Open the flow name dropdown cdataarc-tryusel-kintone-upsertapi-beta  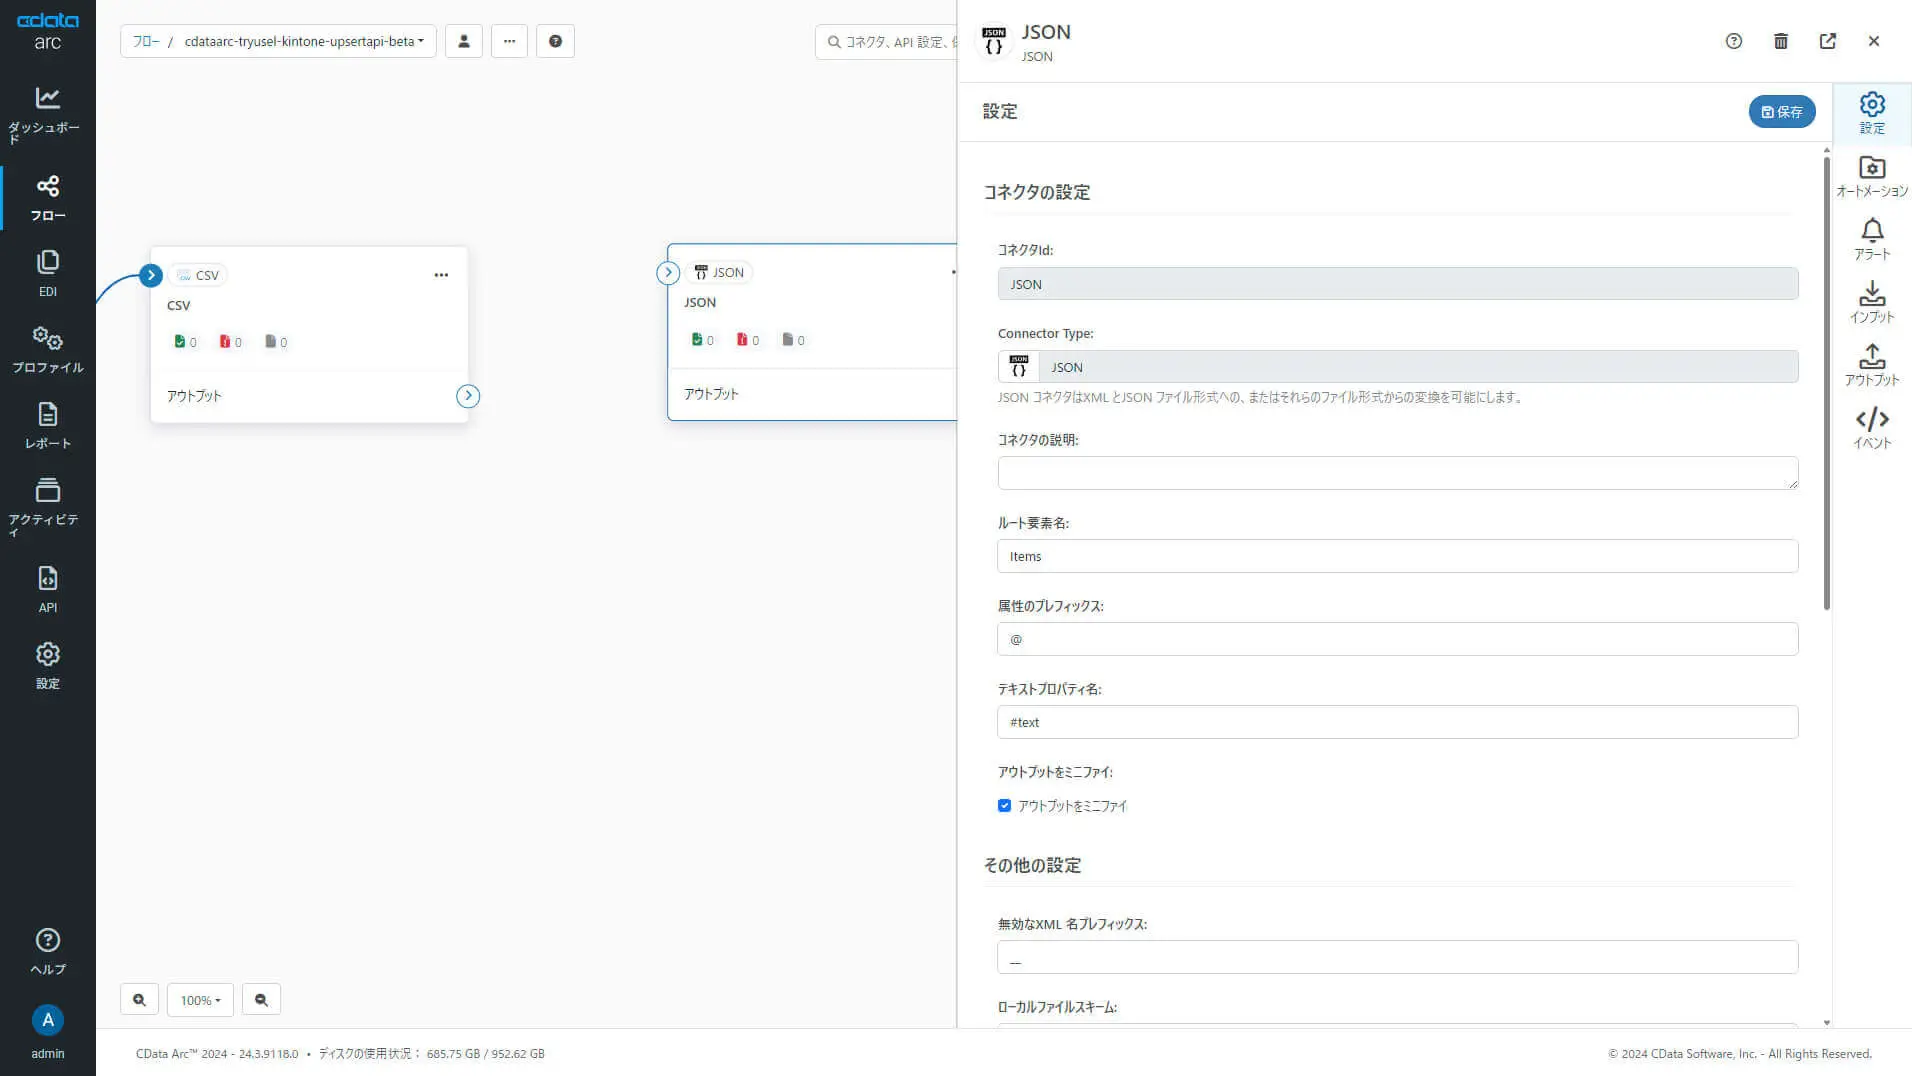click(x=304, y=41)
